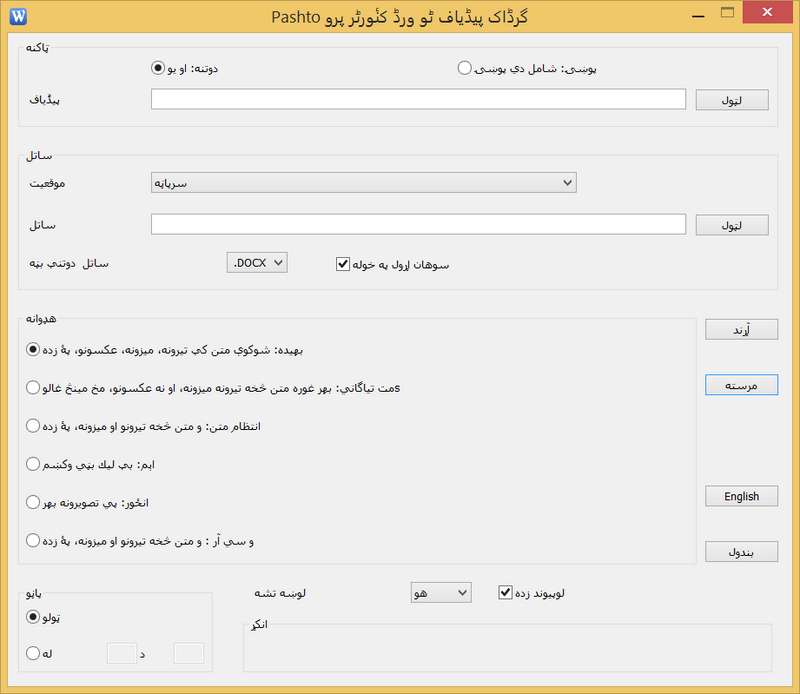This screenshot has width=800, height=694.
Task: Open the .DOCX output format dropdown
Action: click(258, 263)
